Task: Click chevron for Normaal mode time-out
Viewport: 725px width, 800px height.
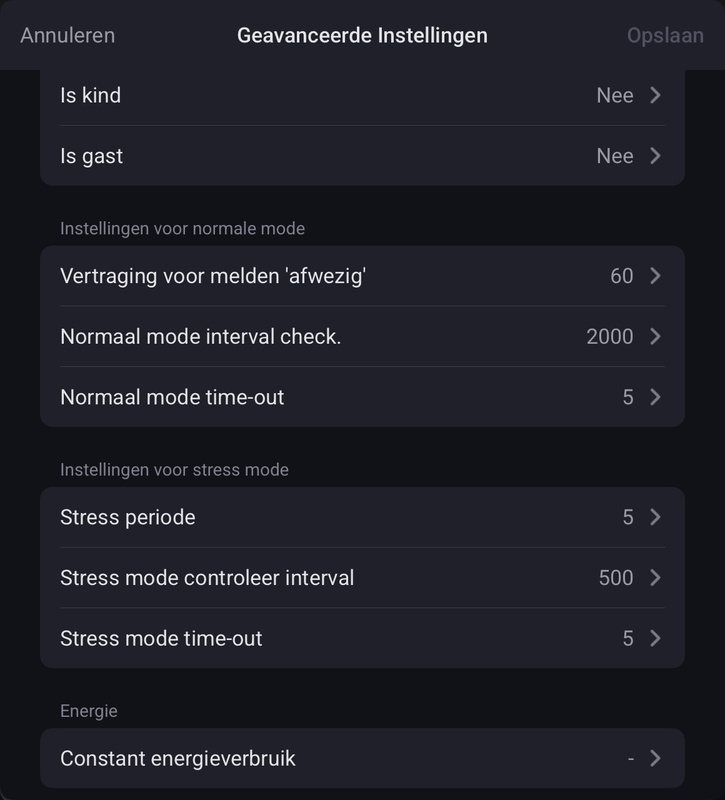Action: 655,397
